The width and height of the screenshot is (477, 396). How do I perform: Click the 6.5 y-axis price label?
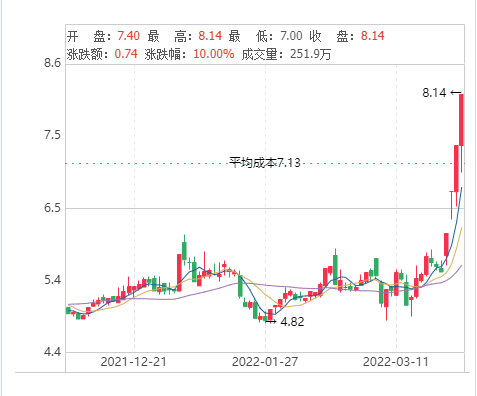tap(53, 208)
